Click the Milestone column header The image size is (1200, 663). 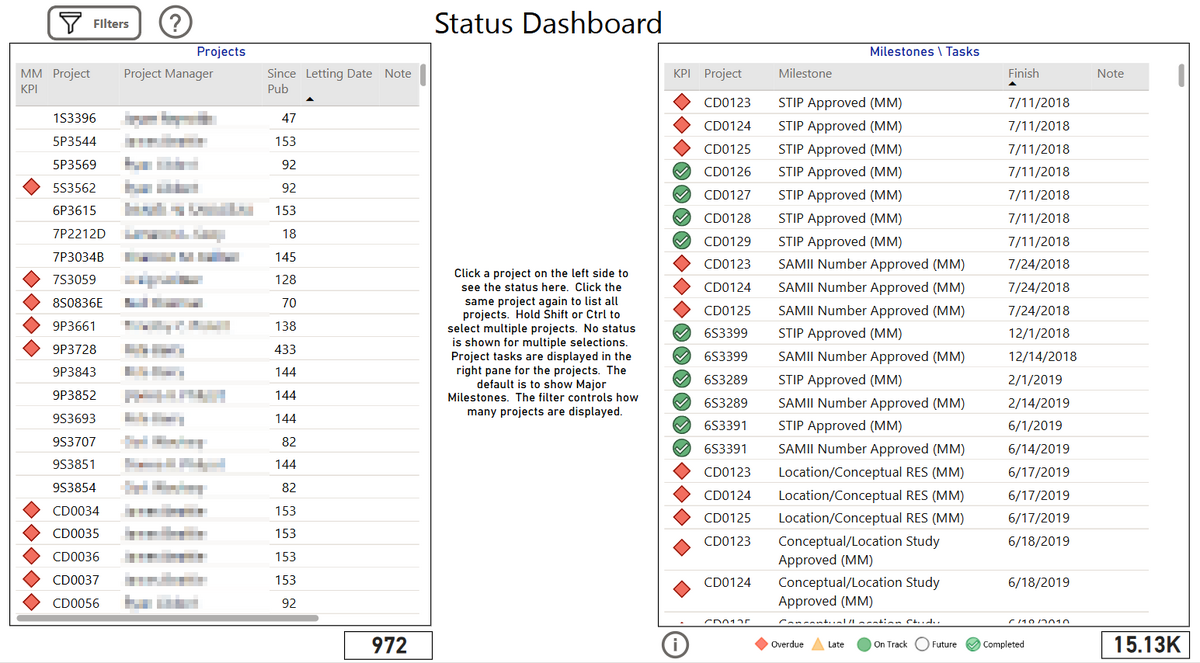click(805, 74)
